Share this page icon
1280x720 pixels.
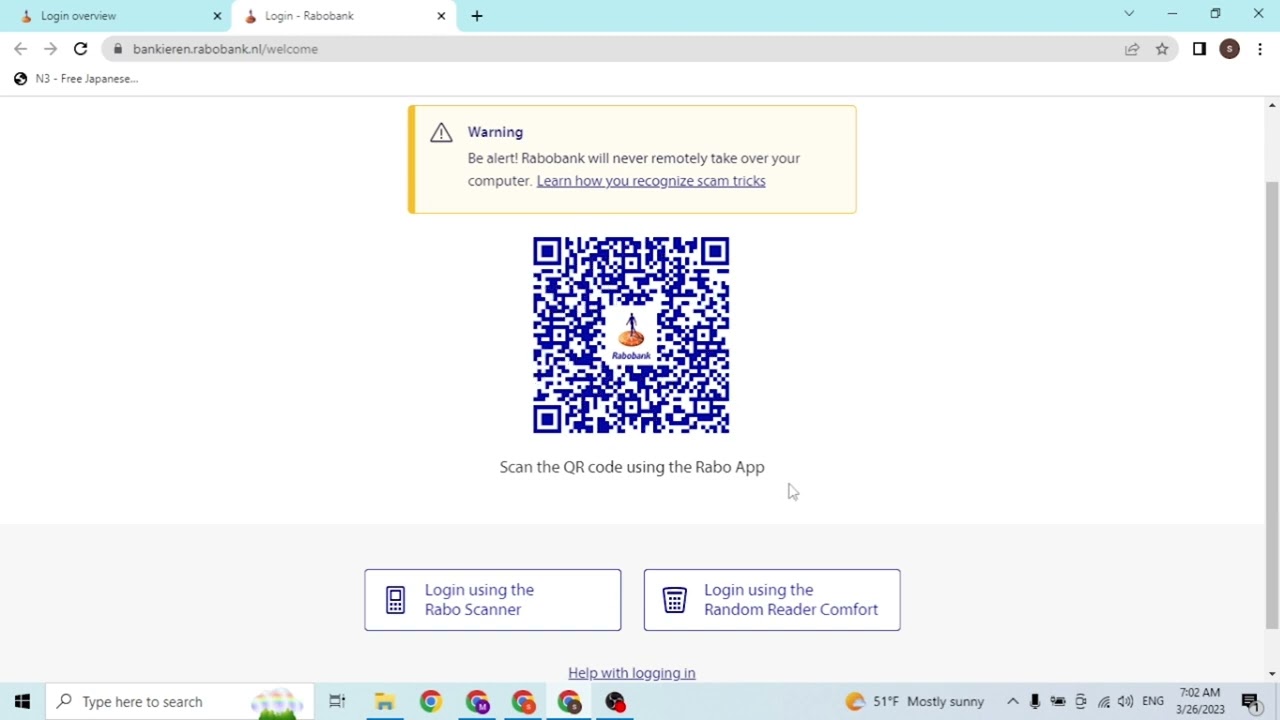click(x=1132, y=49)
